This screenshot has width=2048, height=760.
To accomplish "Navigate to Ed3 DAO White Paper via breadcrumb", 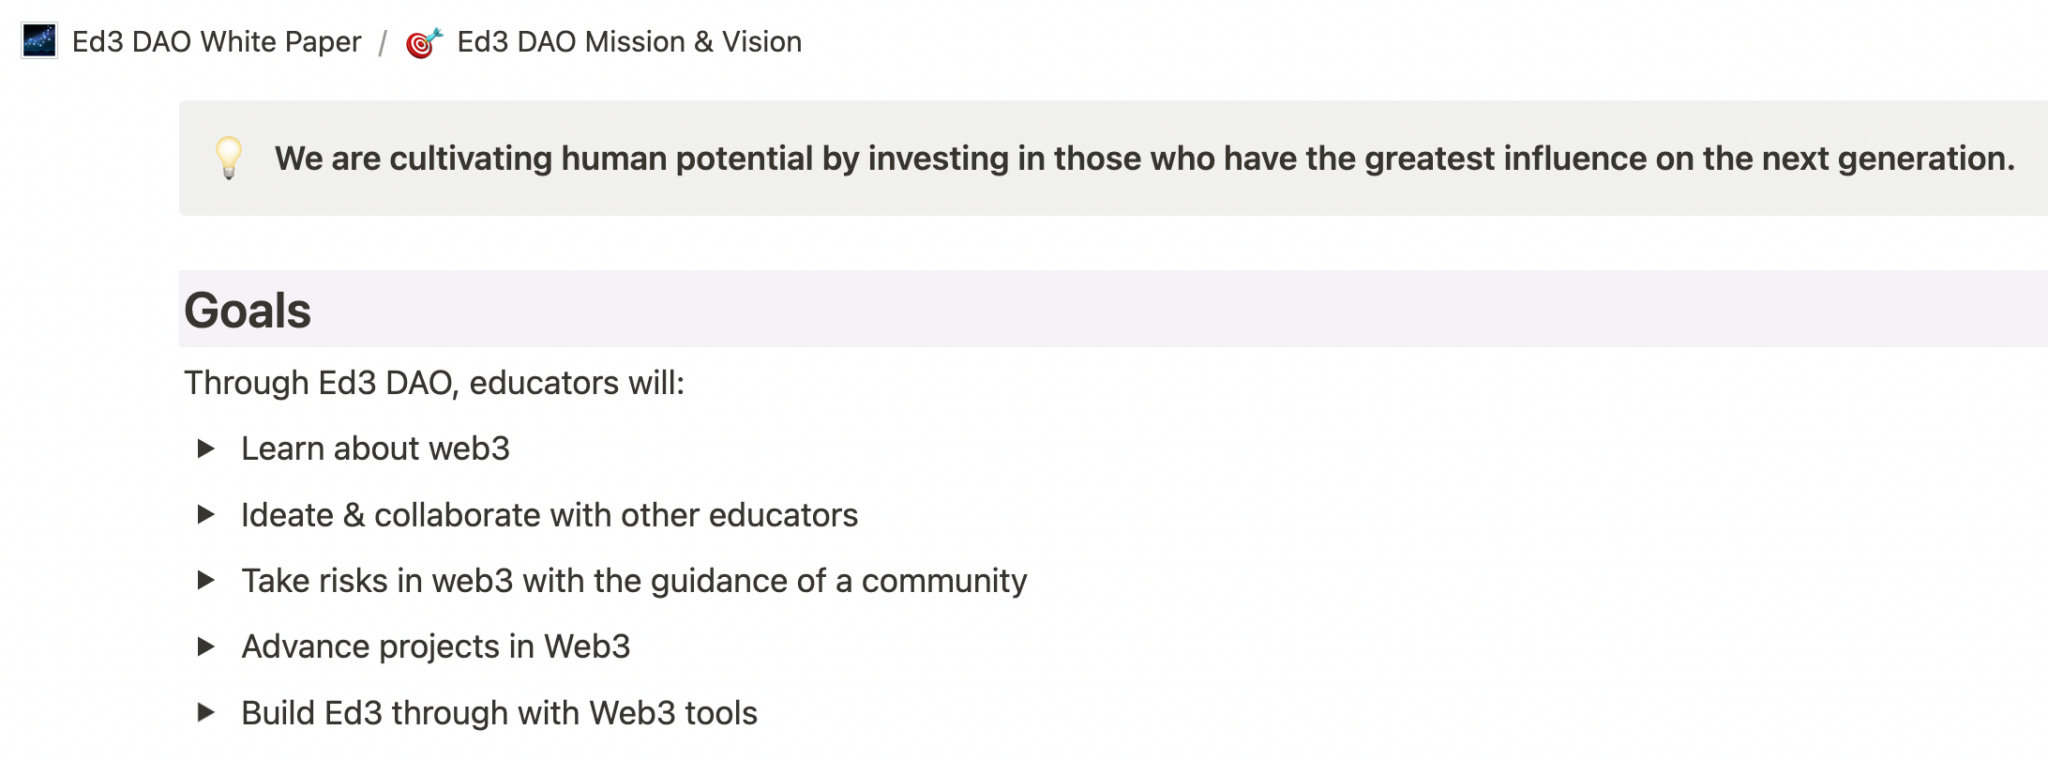I will [216, 41].
